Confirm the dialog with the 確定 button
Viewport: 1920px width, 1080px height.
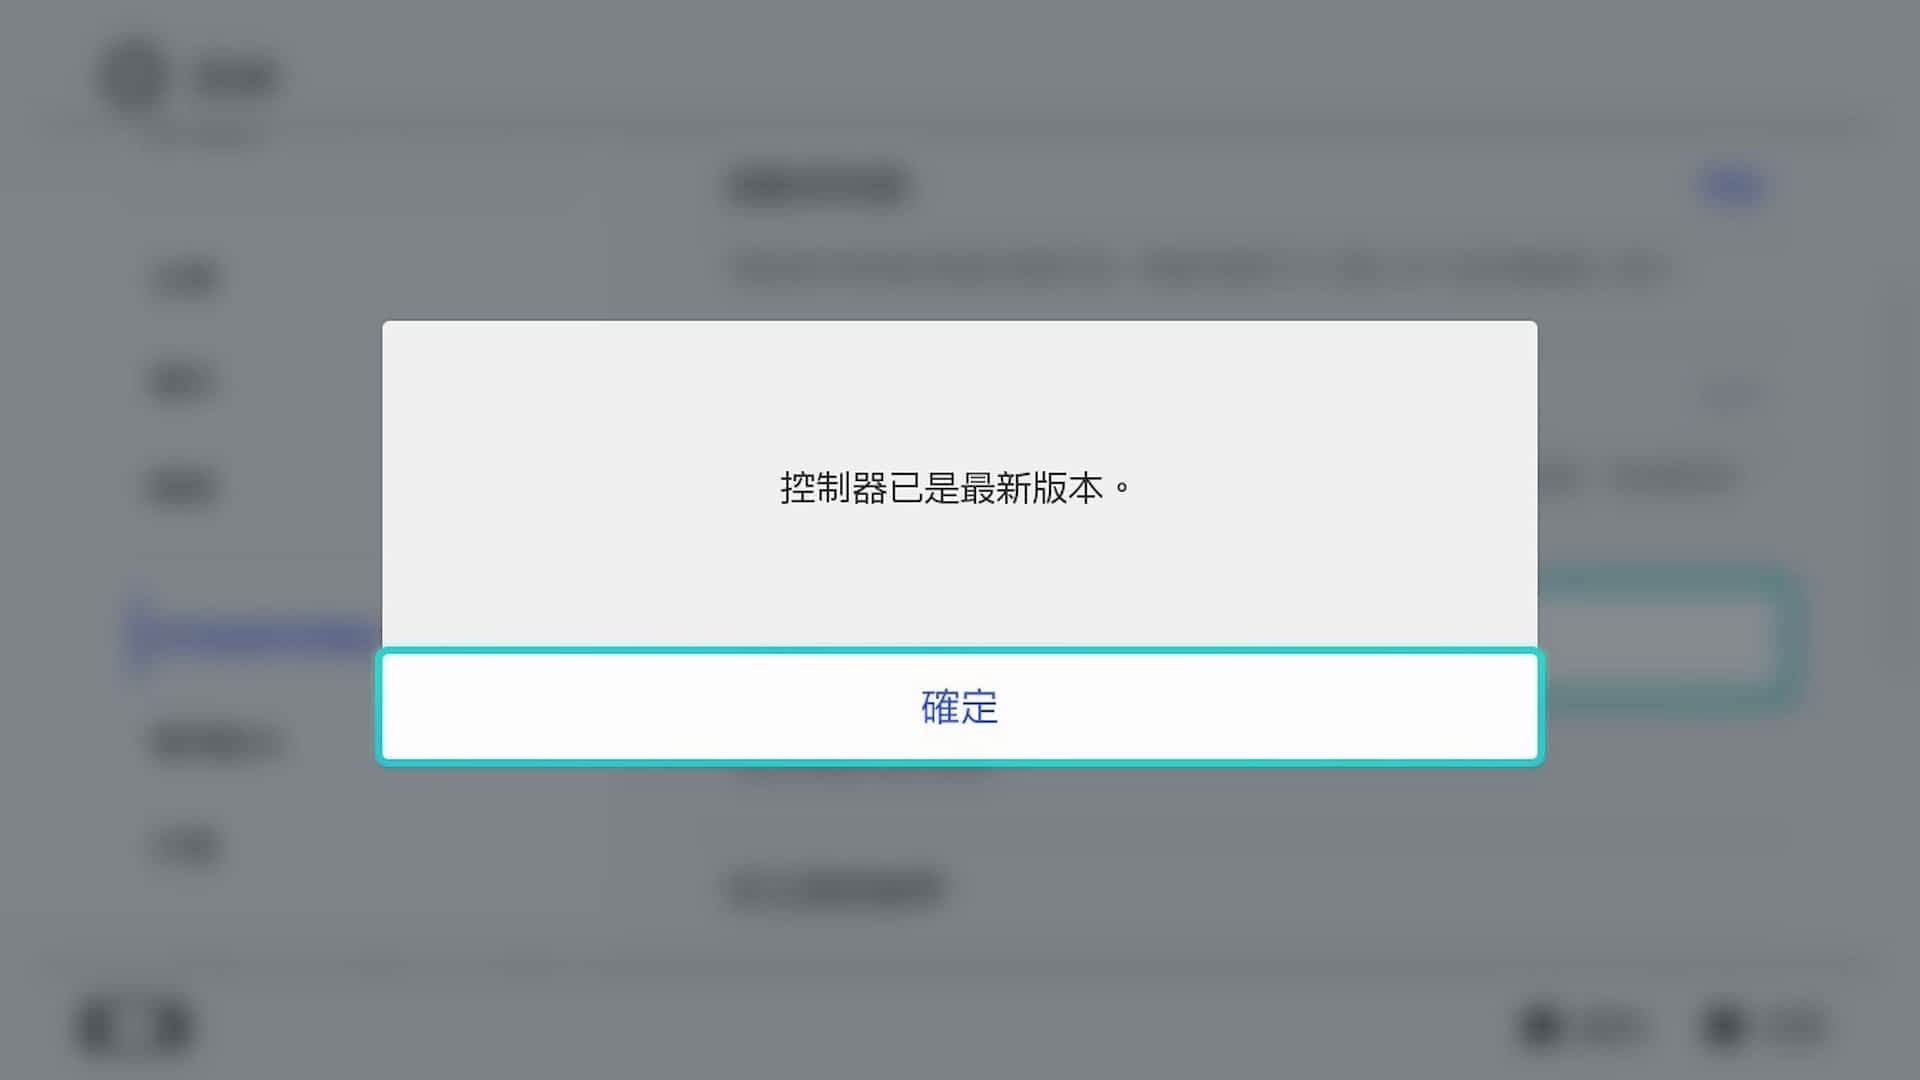[959, 707]
